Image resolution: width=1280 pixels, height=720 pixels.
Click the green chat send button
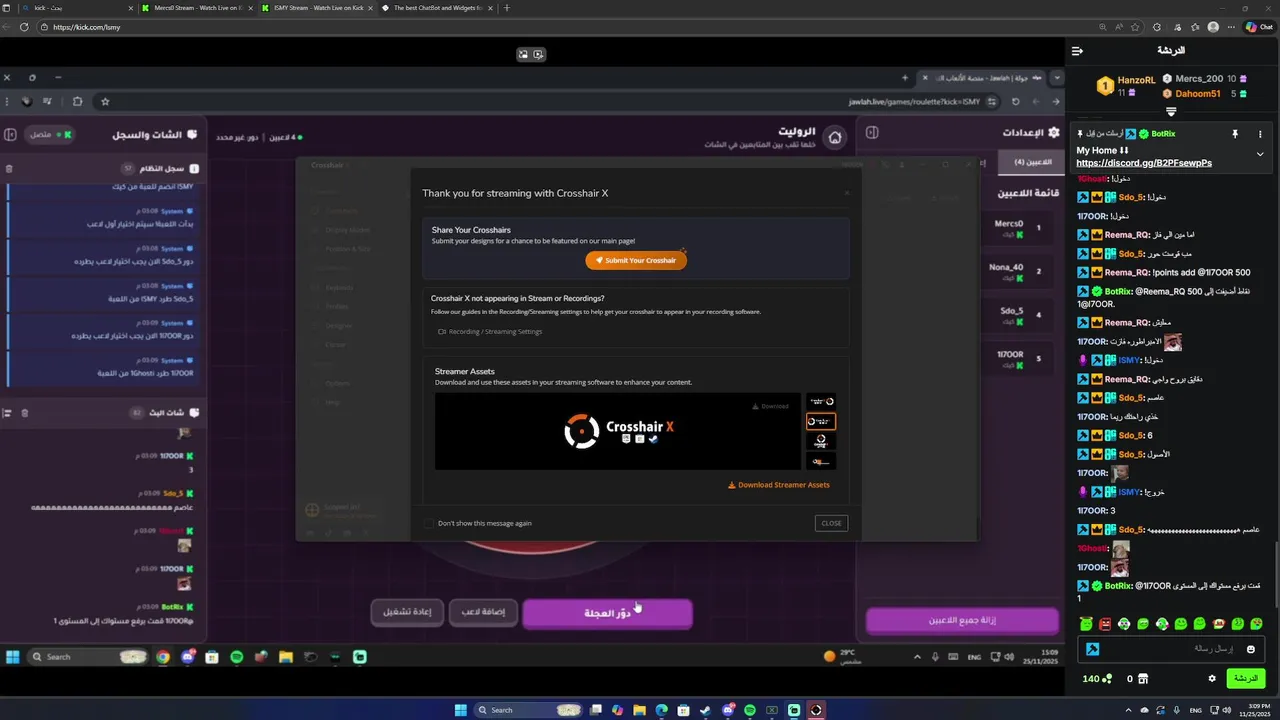[1245, 678]
